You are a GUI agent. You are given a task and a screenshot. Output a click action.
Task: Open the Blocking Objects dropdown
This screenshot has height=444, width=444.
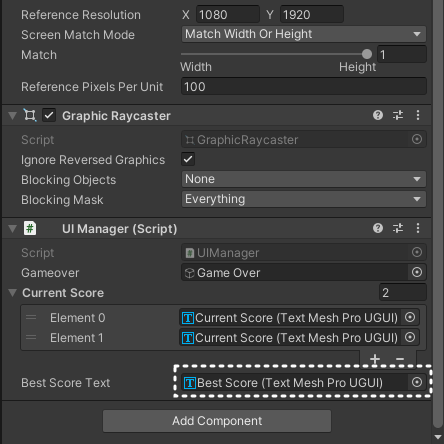point(304,179)
